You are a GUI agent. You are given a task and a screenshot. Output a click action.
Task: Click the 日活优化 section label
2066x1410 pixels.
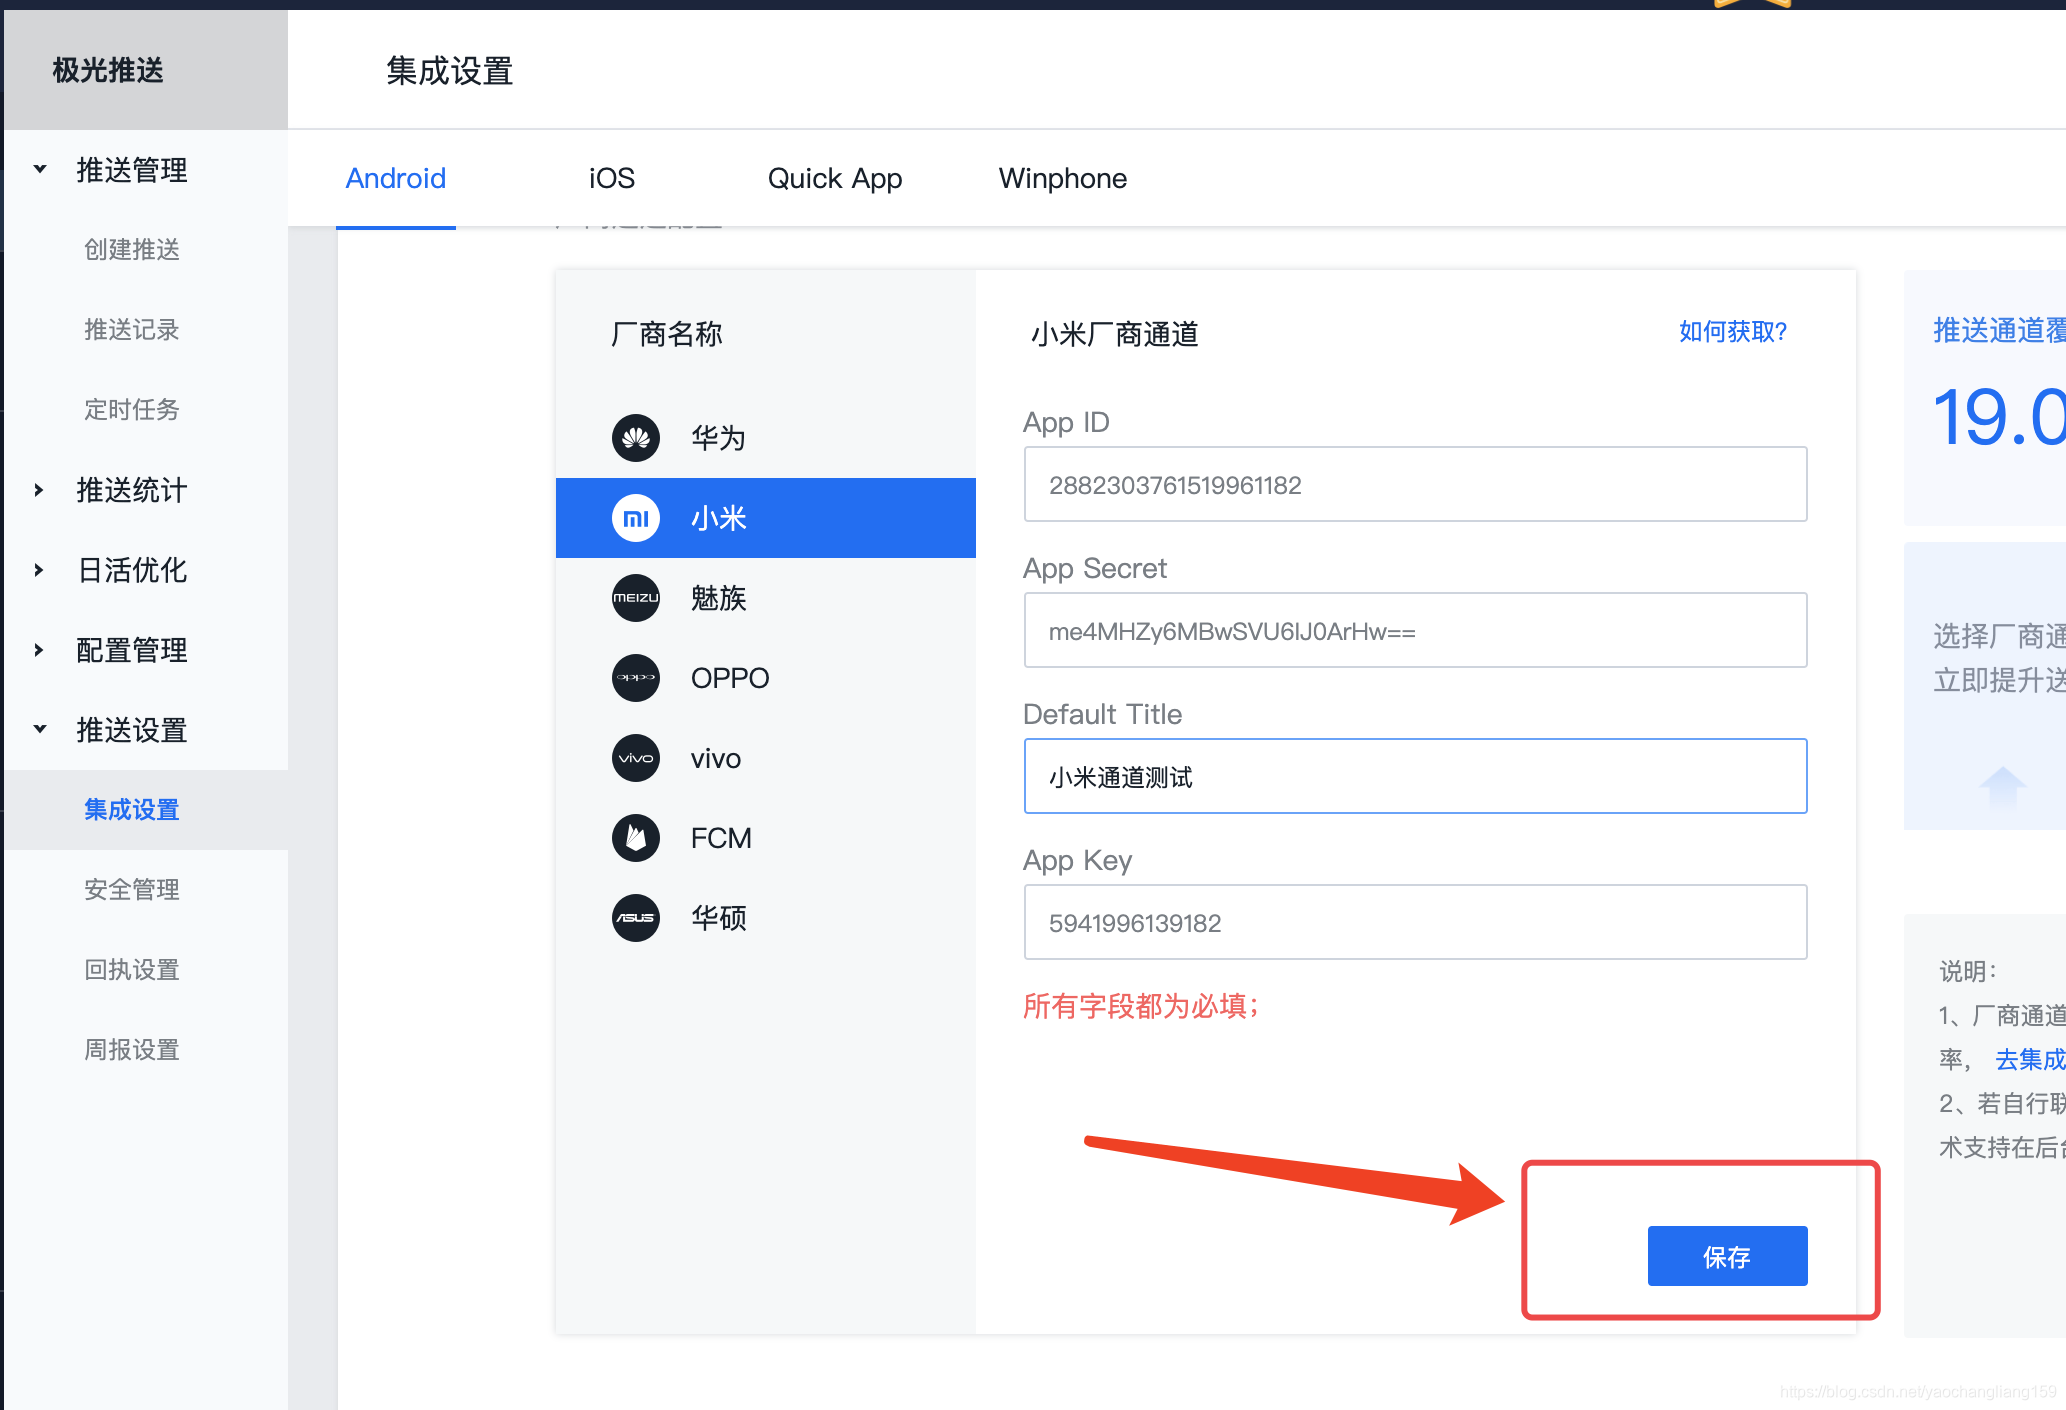click(132, 570)
